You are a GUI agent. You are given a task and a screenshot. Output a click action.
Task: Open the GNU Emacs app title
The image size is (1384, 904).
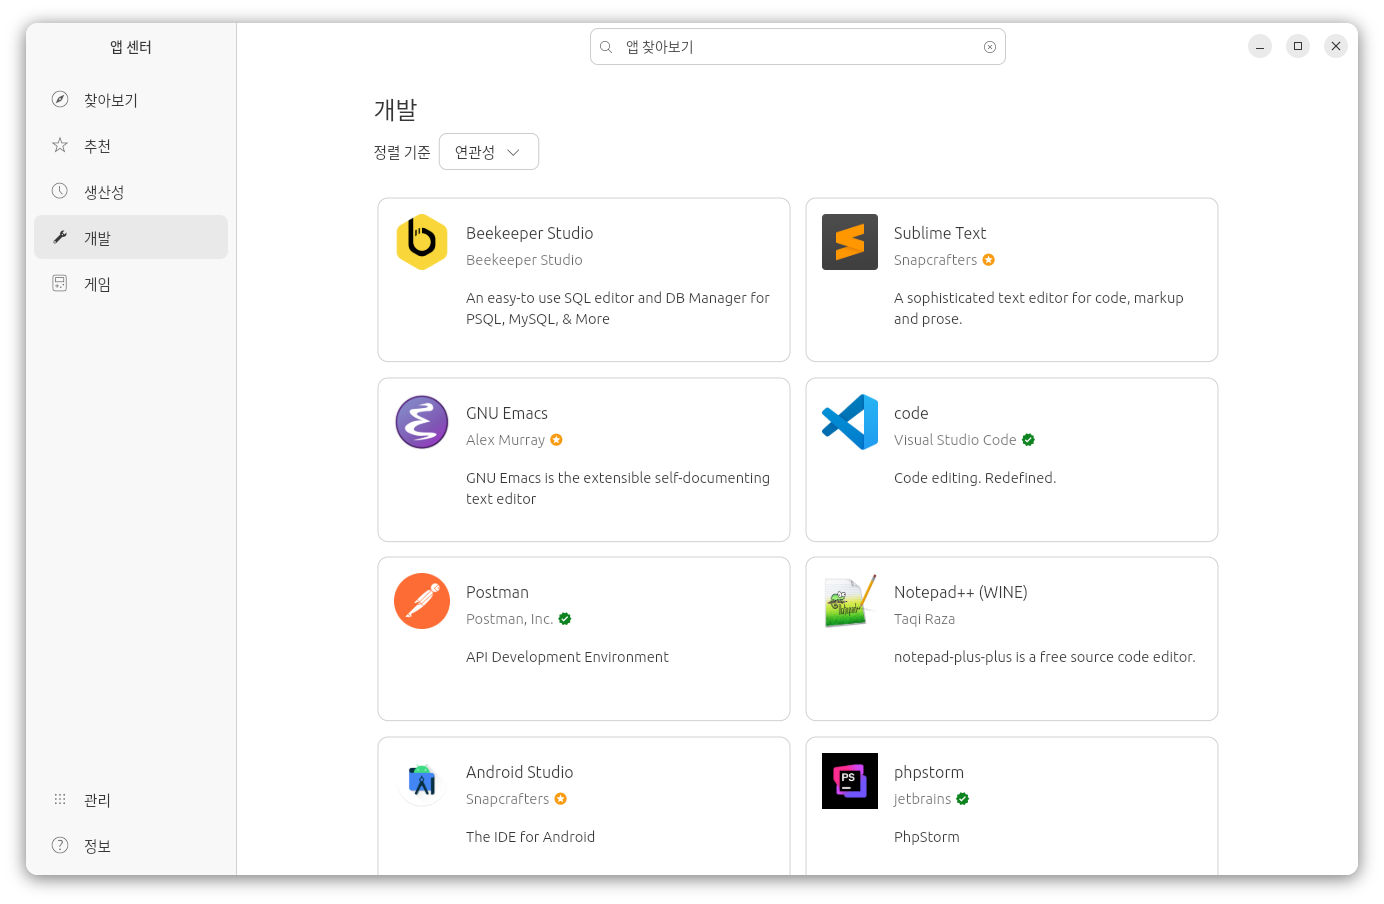tap(507, 413)
